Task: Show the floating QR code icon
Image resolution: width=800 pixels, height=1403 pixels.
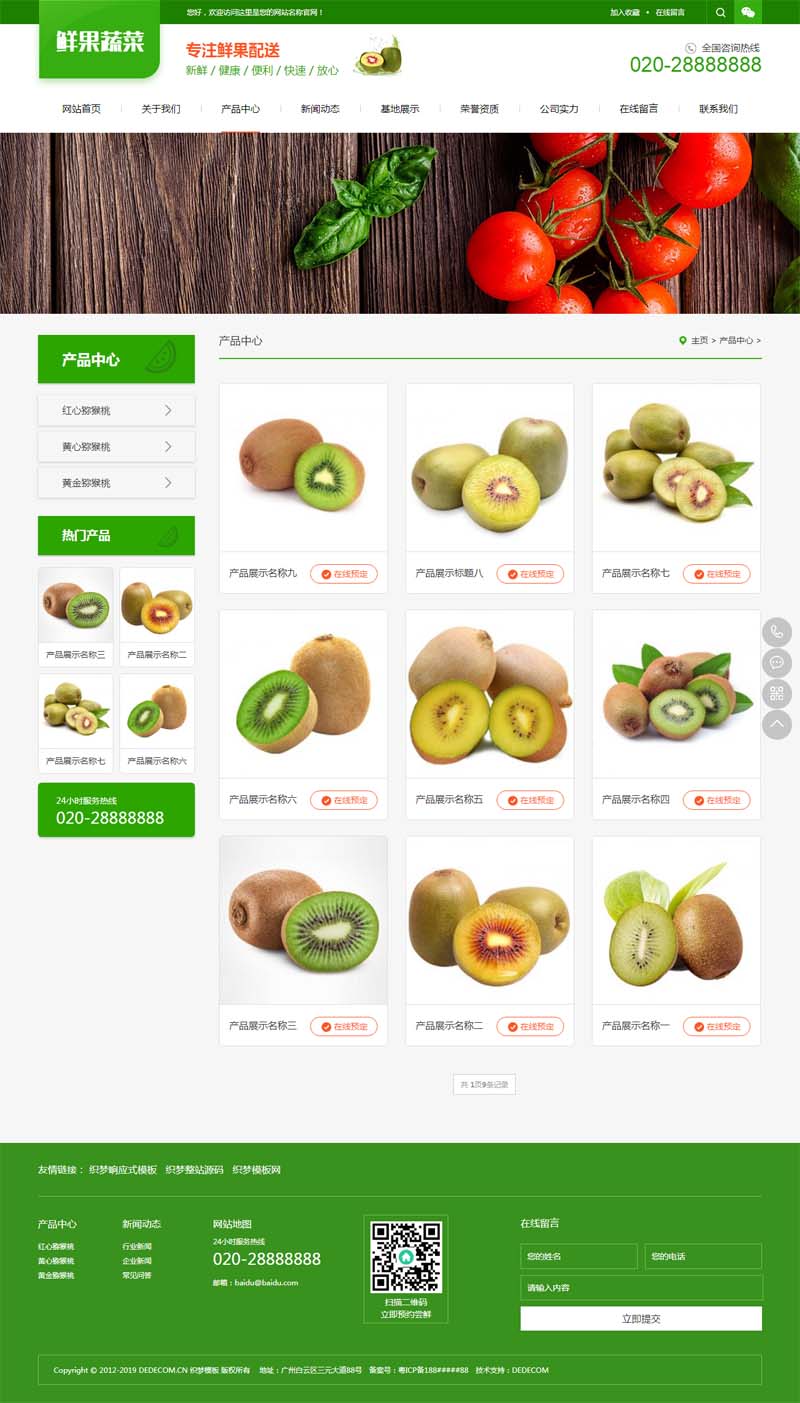Action: 777,694
